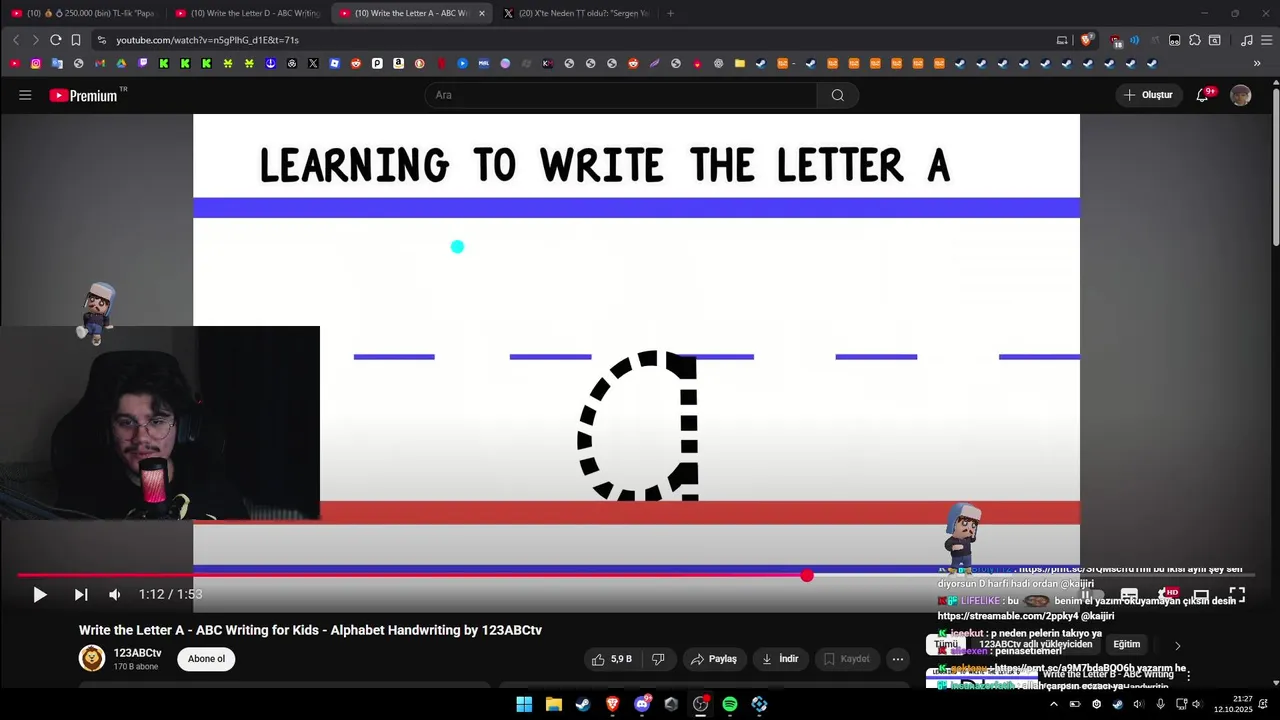Click the red progress bar scrubber

807,575
